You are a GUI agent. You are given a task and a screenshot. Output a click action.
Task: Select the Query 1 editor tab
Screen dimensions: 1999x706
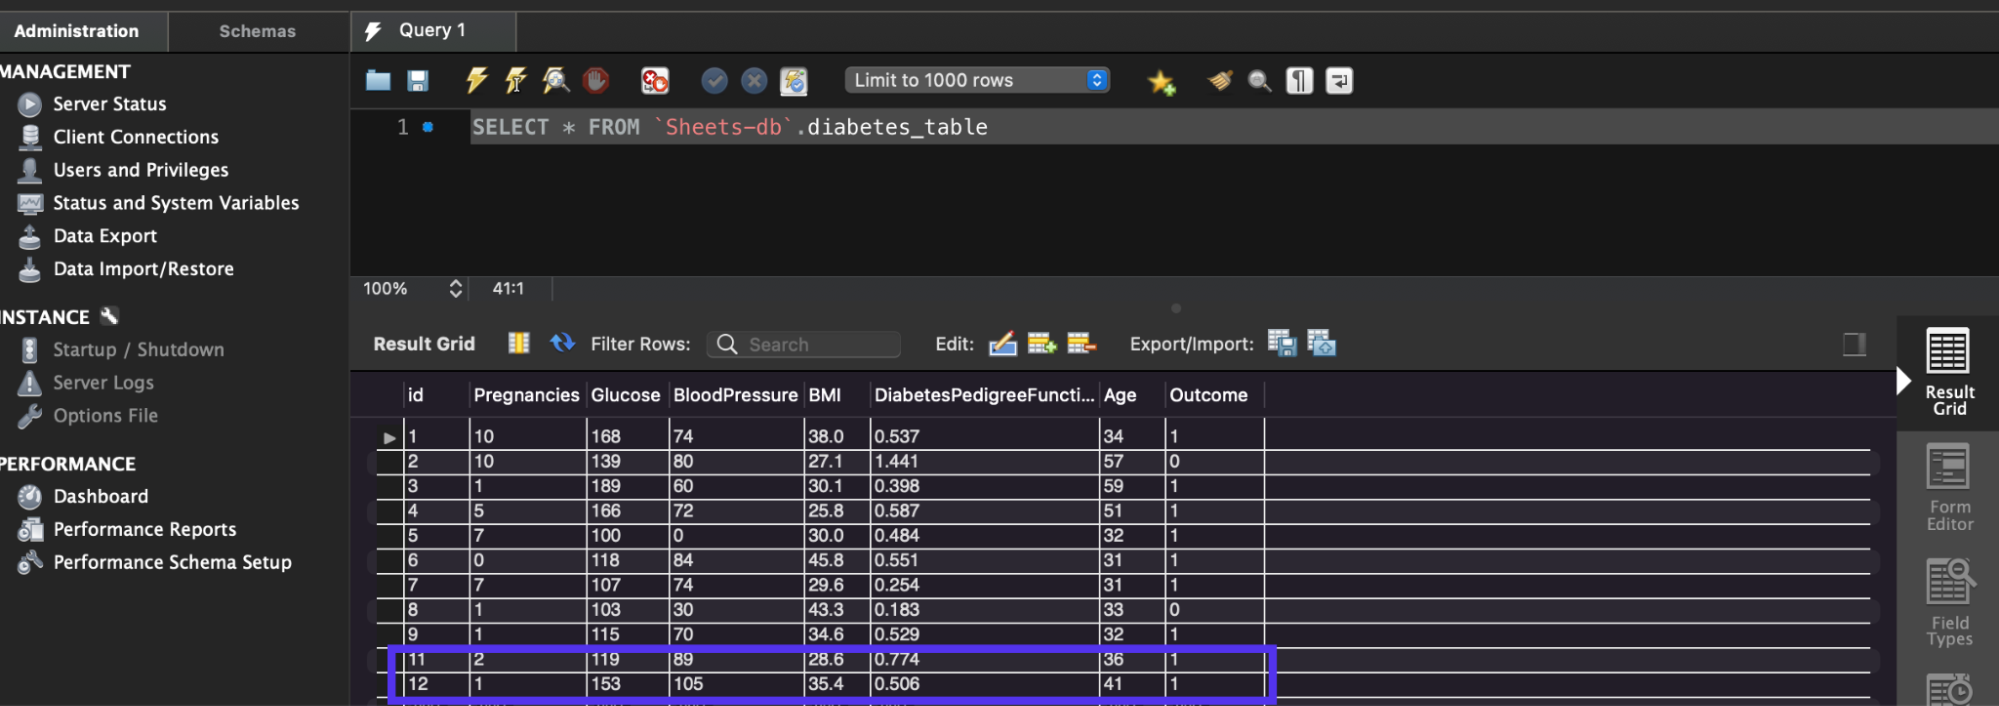tap(433, 31)
